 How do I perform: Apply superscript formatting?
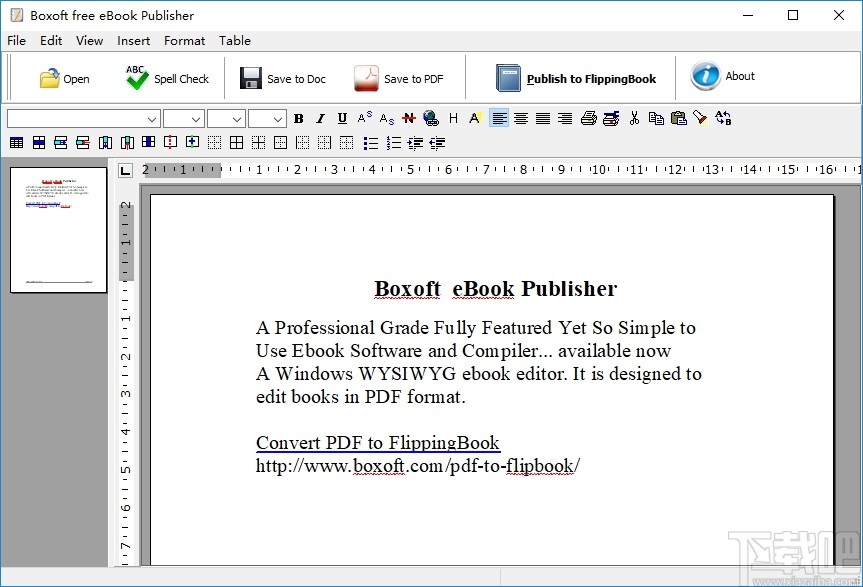coord(363,118)
